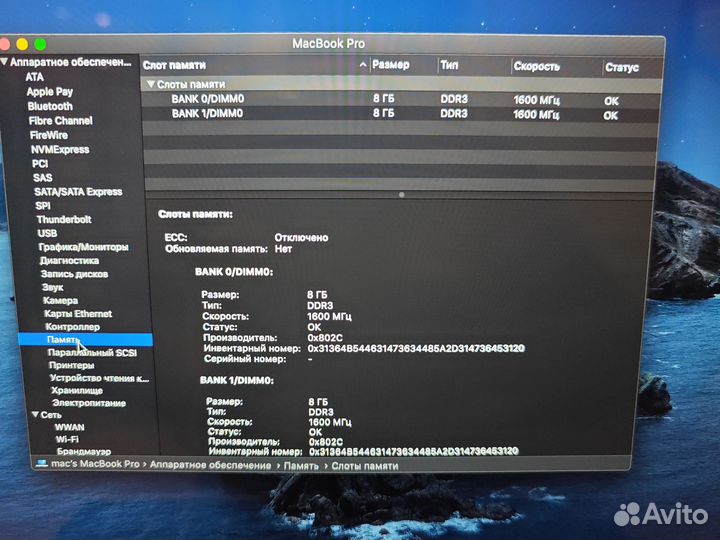The height and width of the screenshot is (540, 720).
Task: Click the sort arrow in Слот памяти header
Action: [x=363, y=65]
